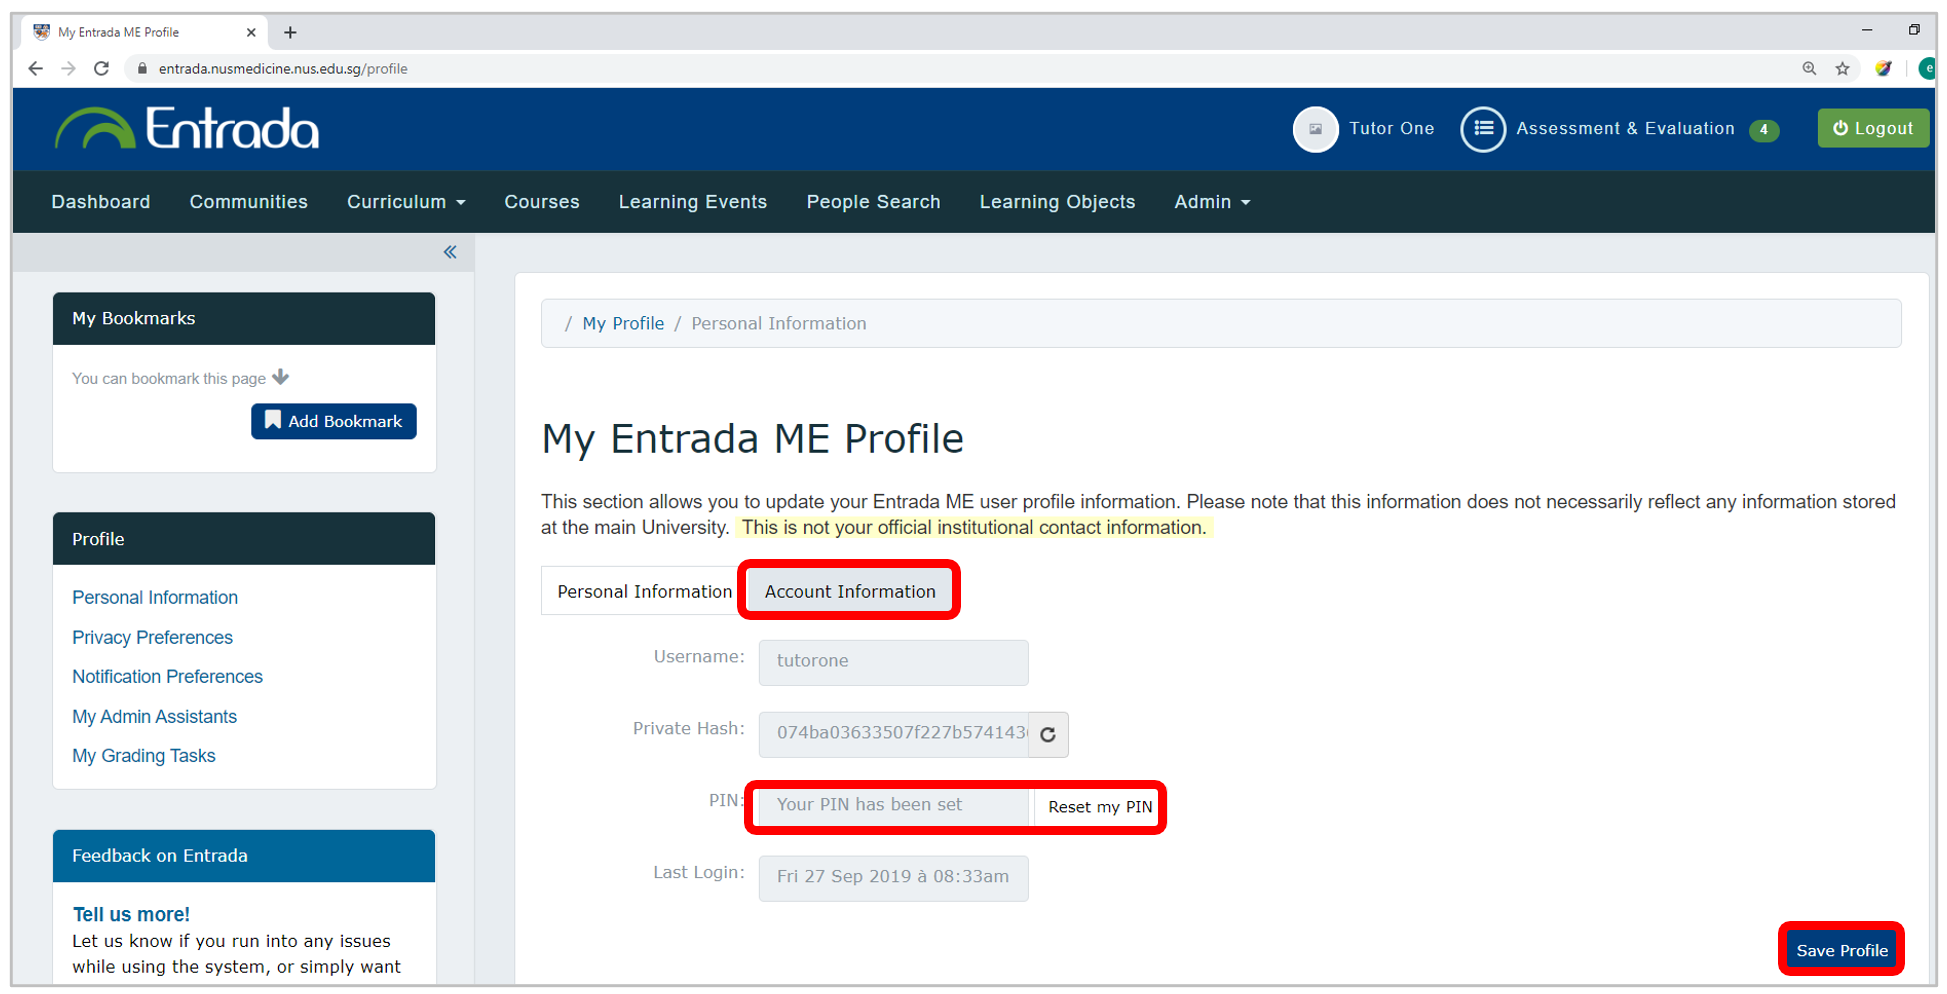
Task: Click the highlighted 'not your official institutional' notice
Action: click(973, 528)
